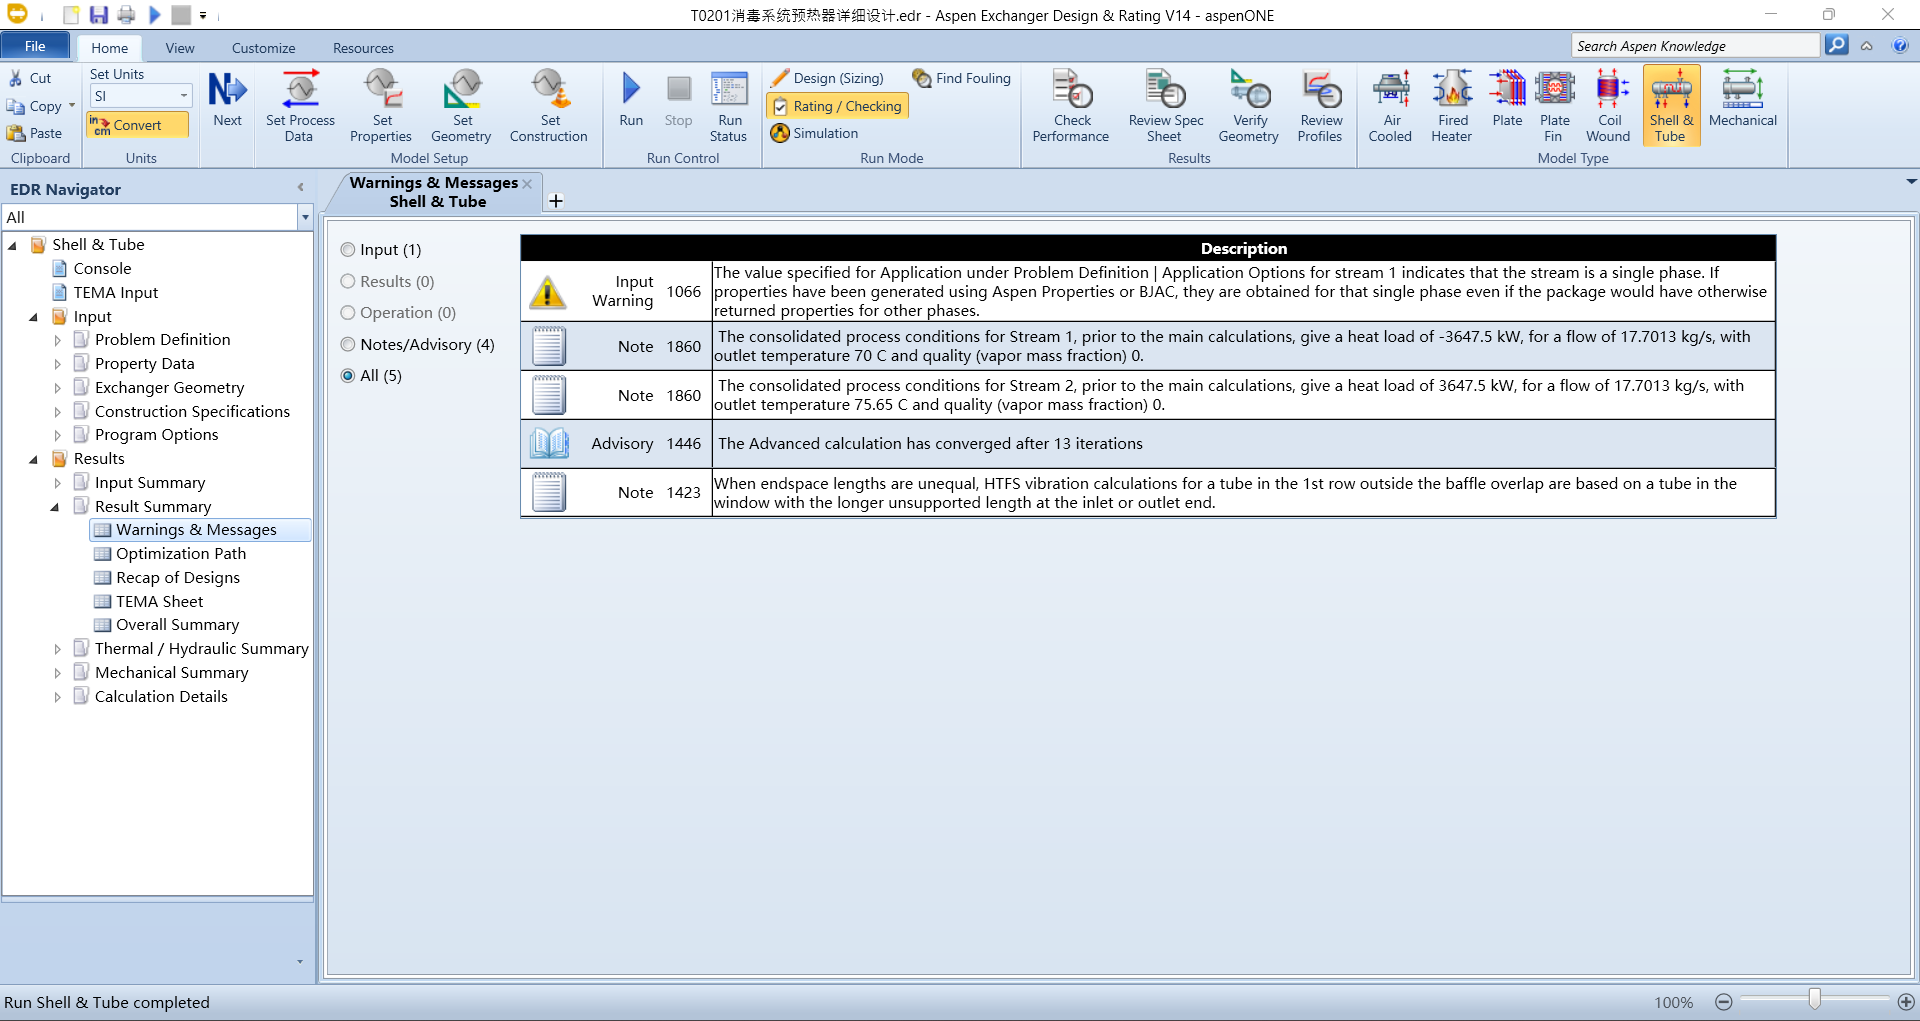Open Check Performance results
This screenshot has width=1920, height=1021.
coord(1071,105)
